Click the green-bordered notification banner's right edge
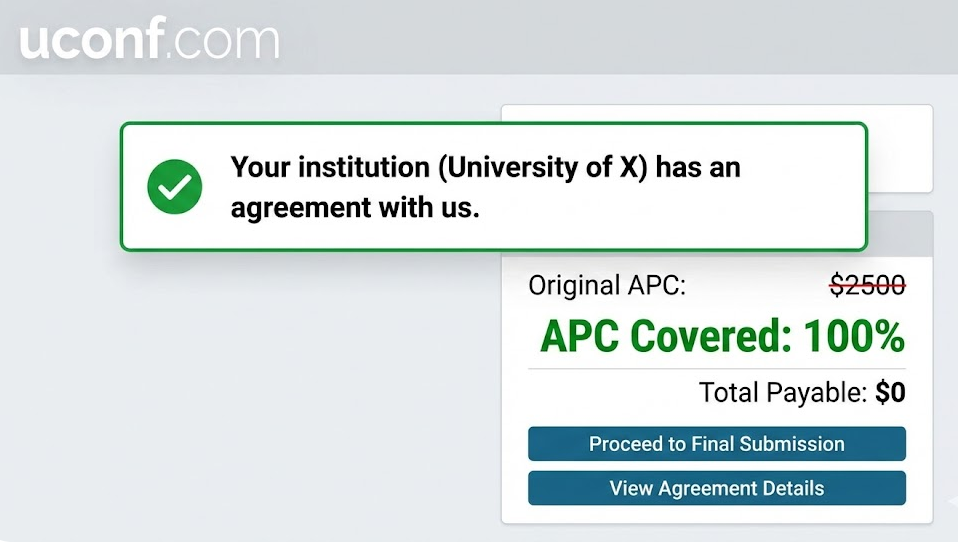Viewport: 958px width, 543px height. (865, 186)
